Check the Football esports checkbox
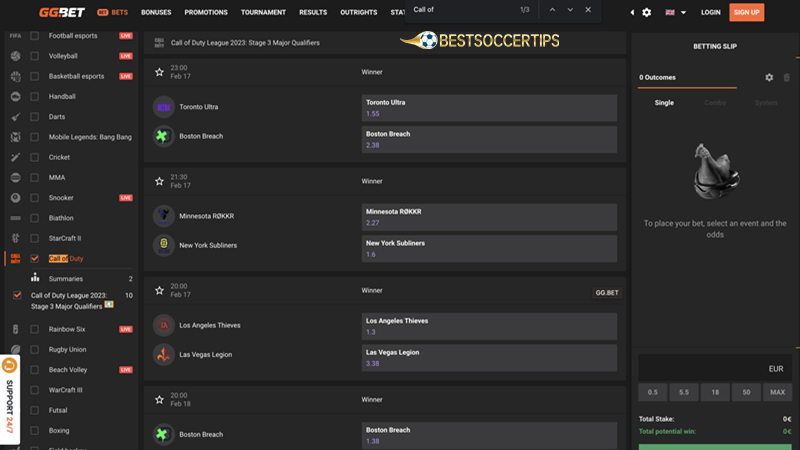This screenshot has height=450, width=800. coord(35,36)
